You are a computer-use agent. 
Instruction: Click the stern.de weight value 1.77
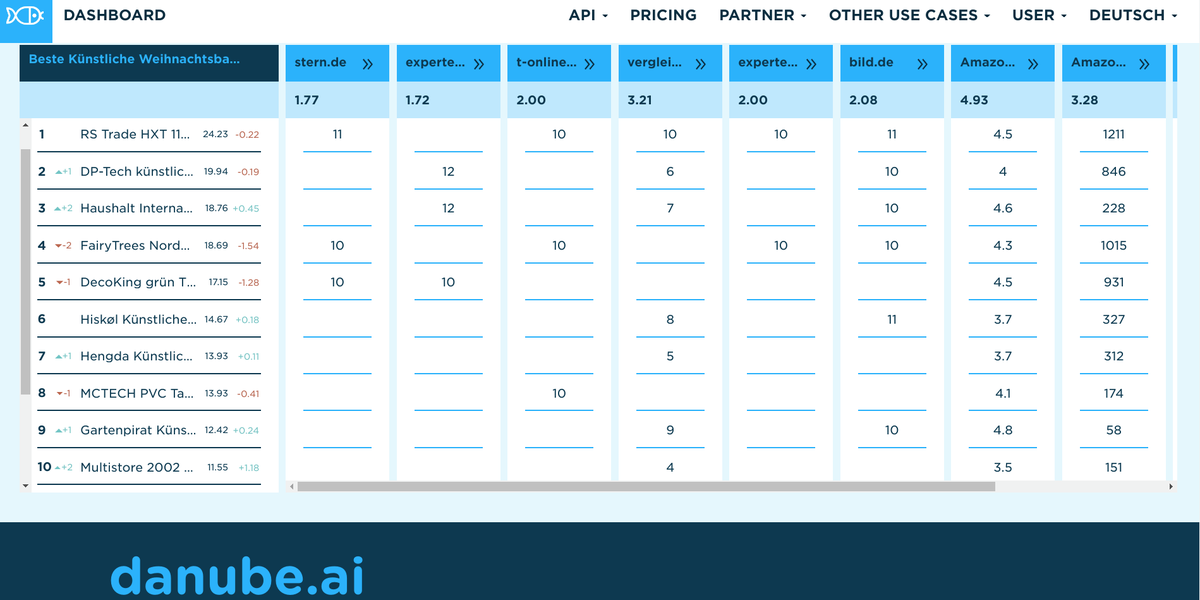307,100
